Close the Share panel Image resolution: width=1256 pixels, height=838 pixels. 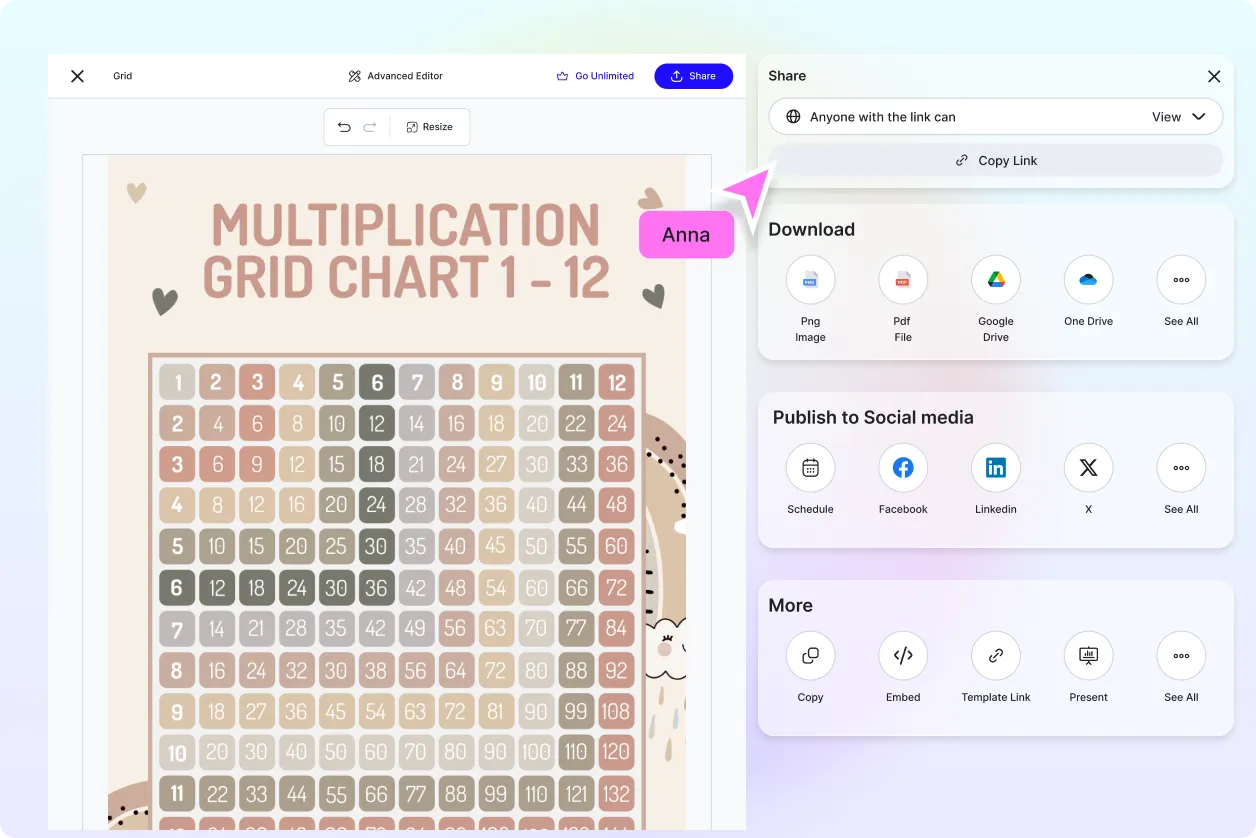coord(1214,76)
